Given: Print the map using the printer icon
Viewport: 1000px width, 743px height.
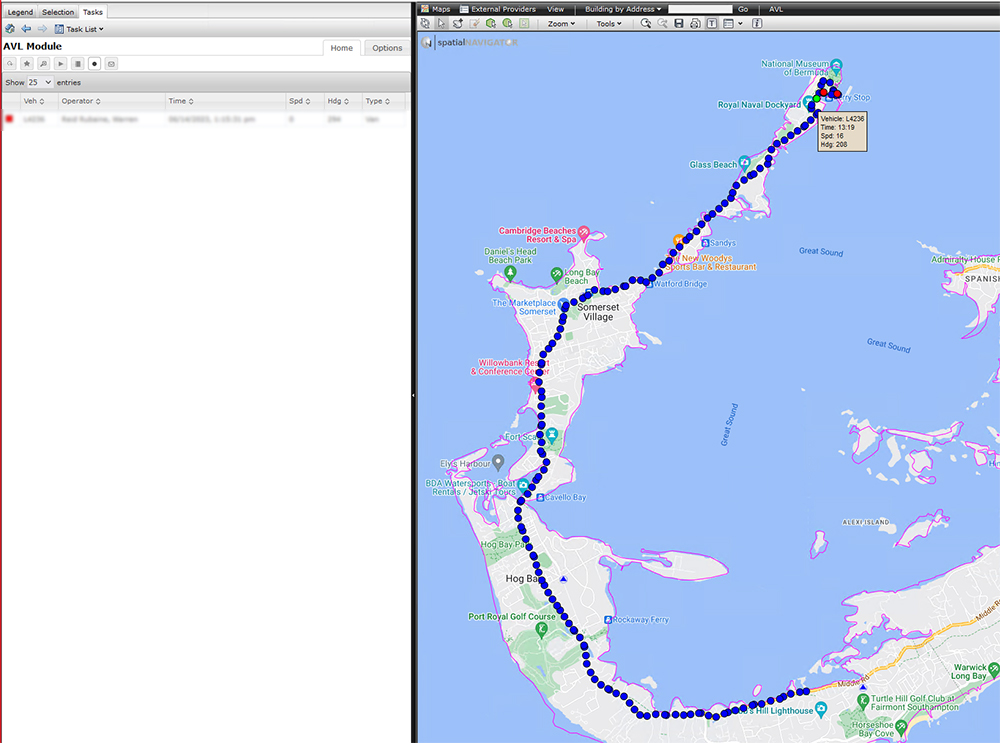Looking at the screenshot, I should (695, 24).
